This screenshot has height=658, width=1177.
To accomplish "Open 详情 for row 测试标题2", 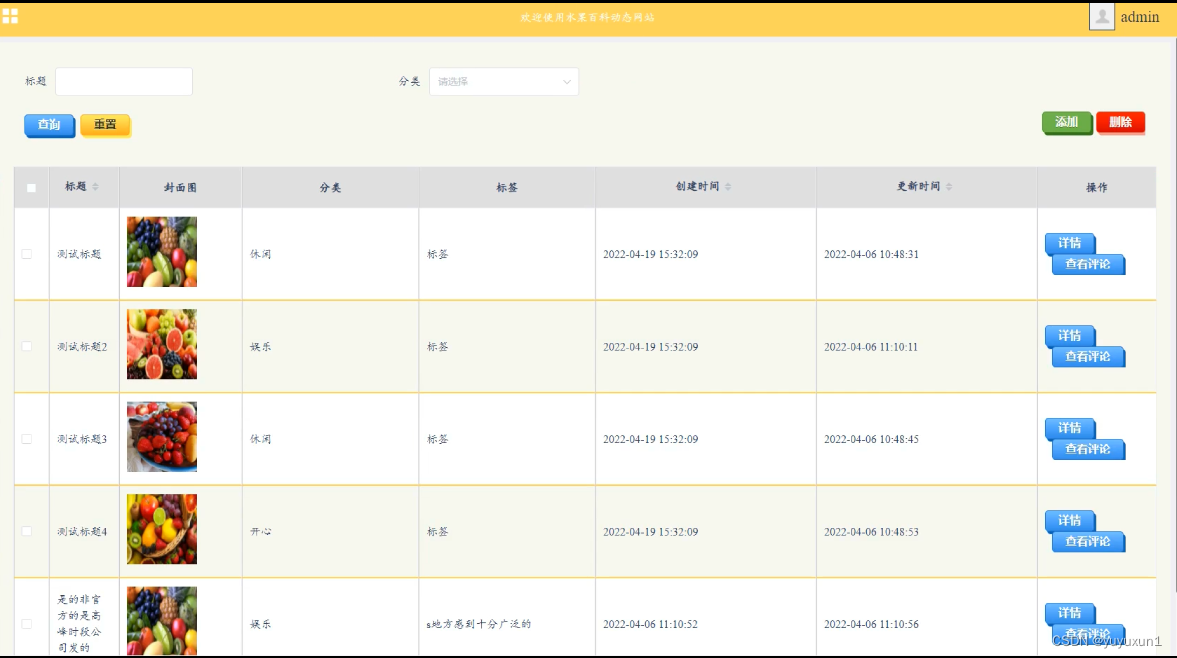I will (x=1070, y=336).
